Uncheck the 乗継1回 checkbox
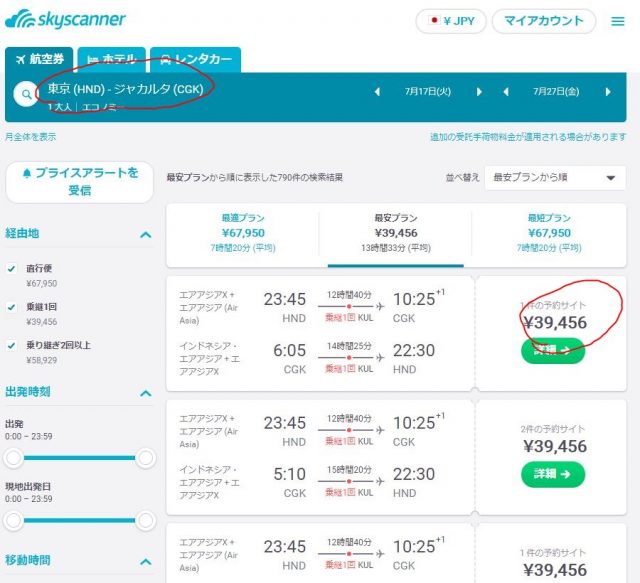This screenshot has width=640, height=583. point(11,307)
